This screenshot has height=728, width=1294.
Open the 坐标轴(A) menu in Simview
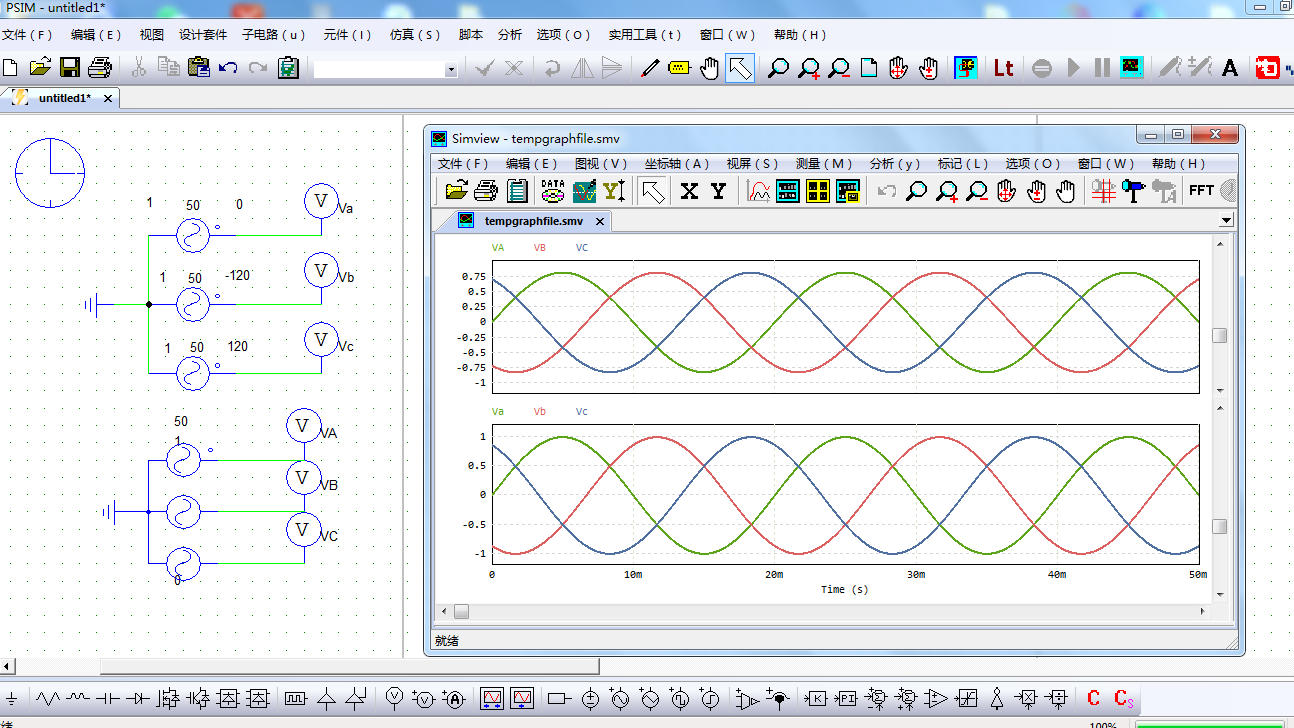[677, 164]
